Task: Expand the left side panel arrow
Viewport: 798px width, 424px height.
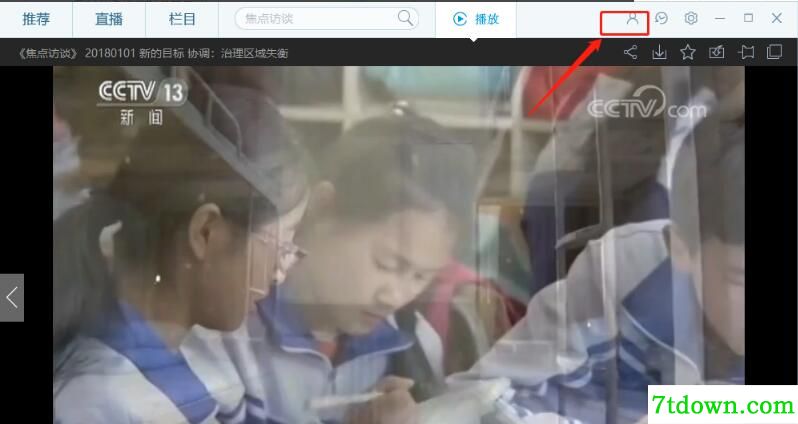Action: (12, 298)
